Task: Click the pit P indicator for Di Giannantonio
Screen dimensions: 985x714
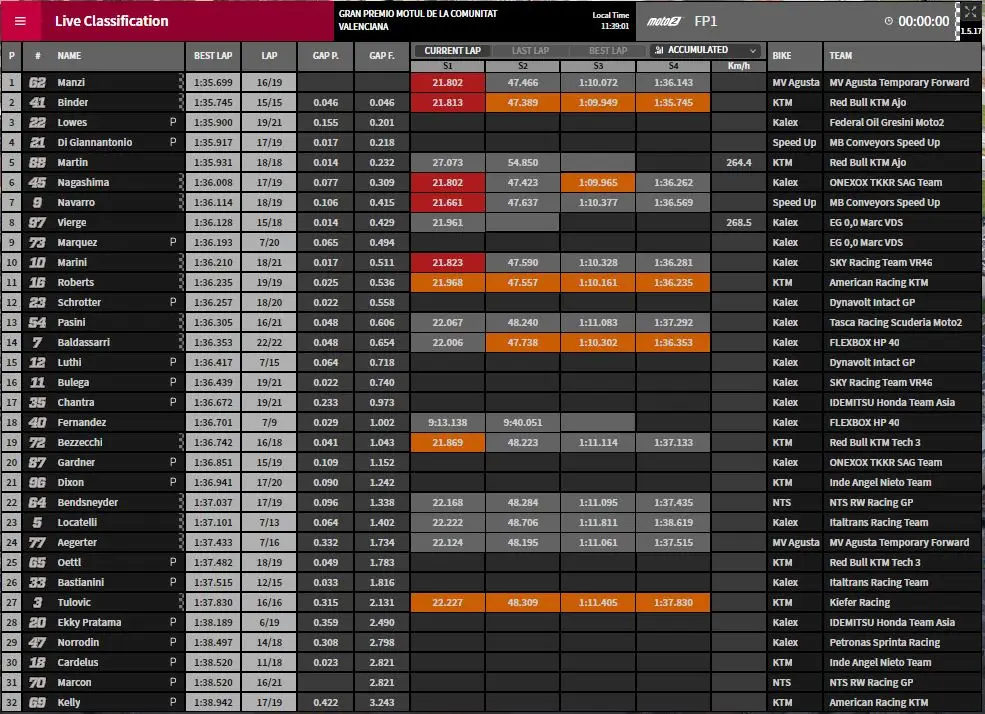Action: point(173,142)
